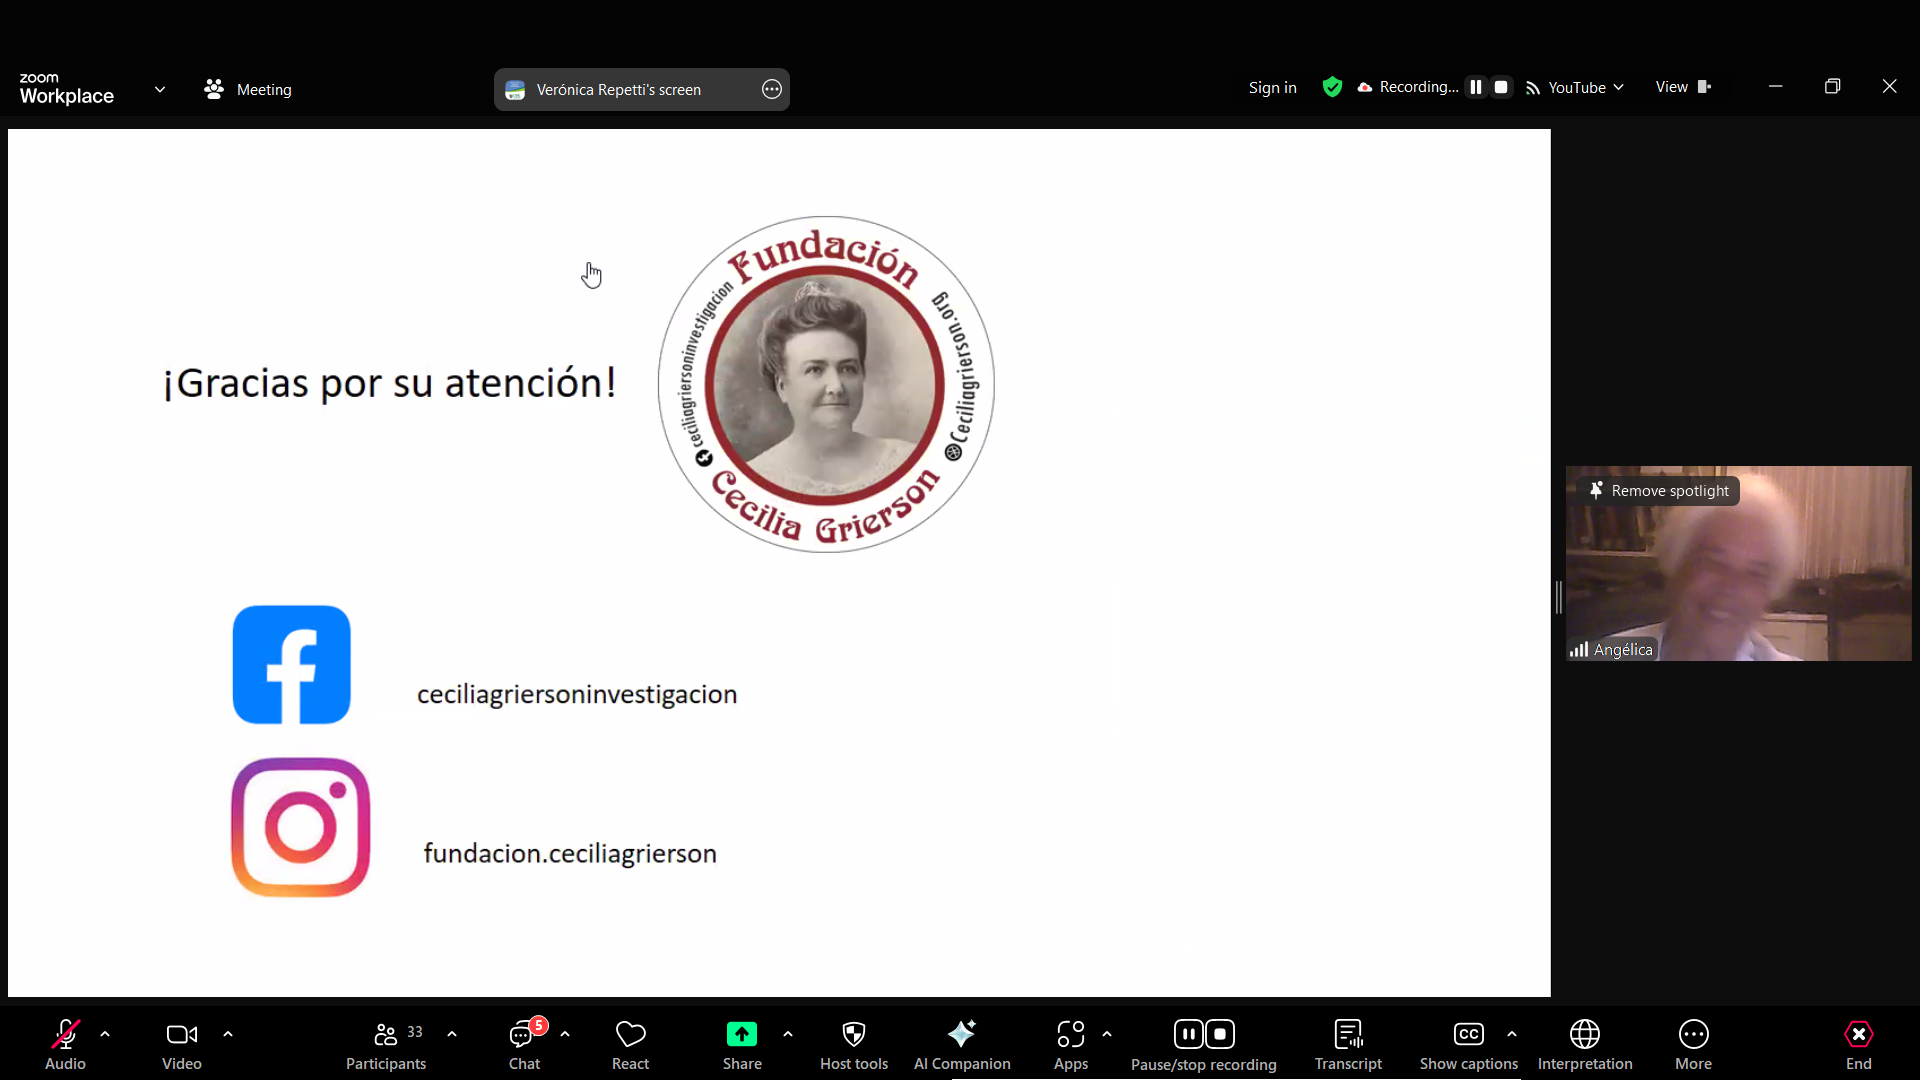This screenshot has width=1920, height=1080.
Task: Pause the recording in top bar
Action: point(1475,87)
